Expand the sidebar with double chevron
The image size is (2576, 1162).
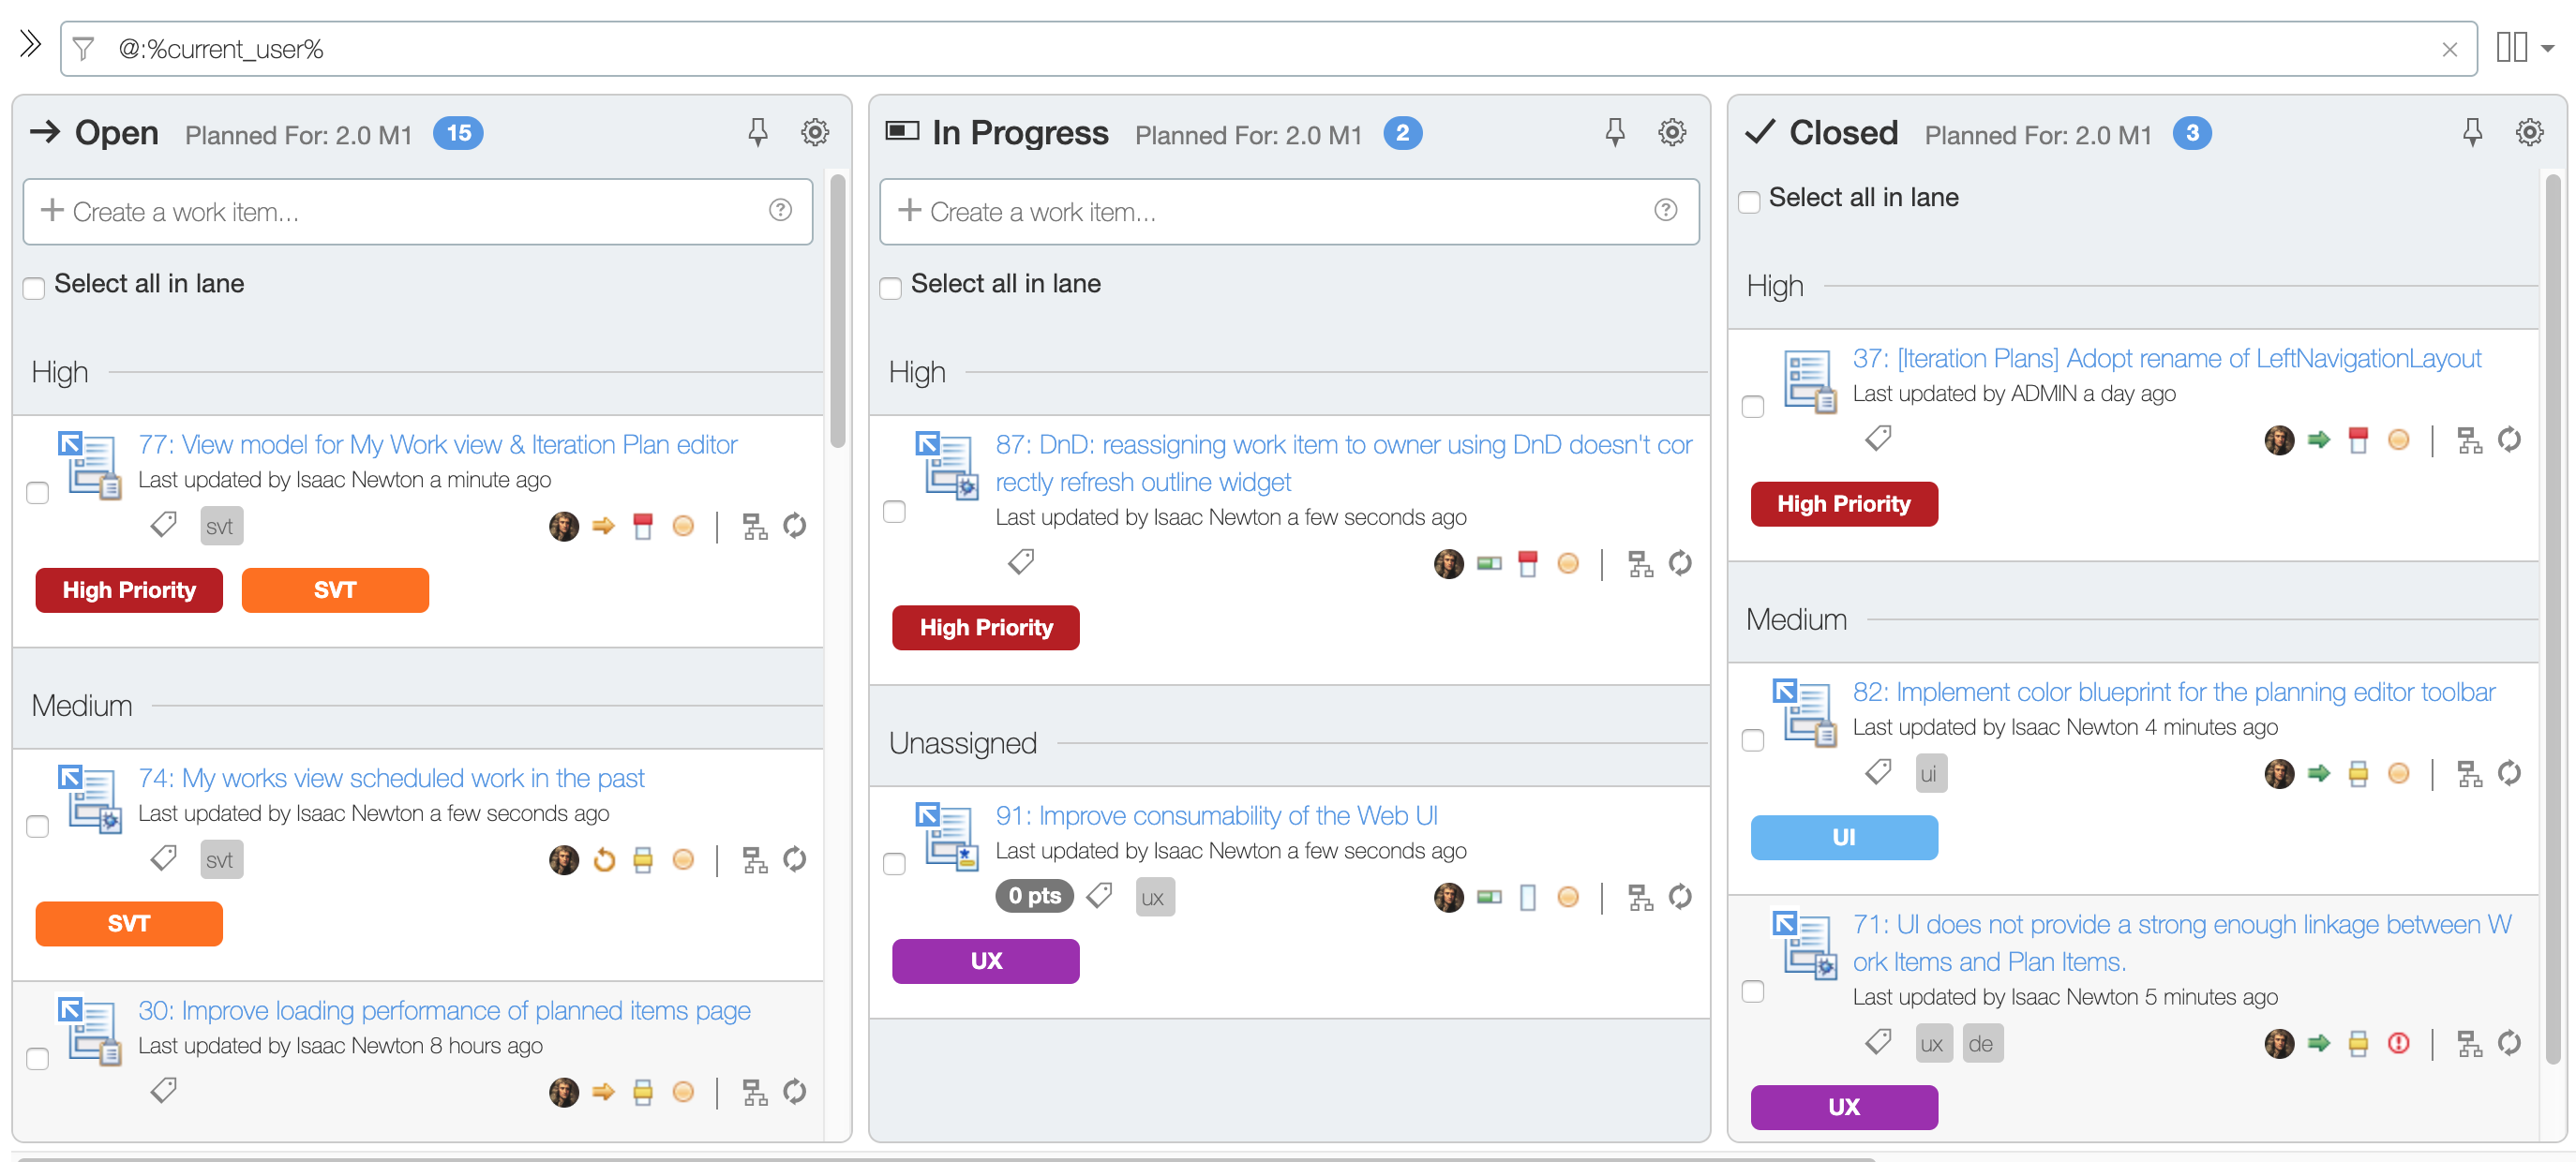tap(30, 44)
